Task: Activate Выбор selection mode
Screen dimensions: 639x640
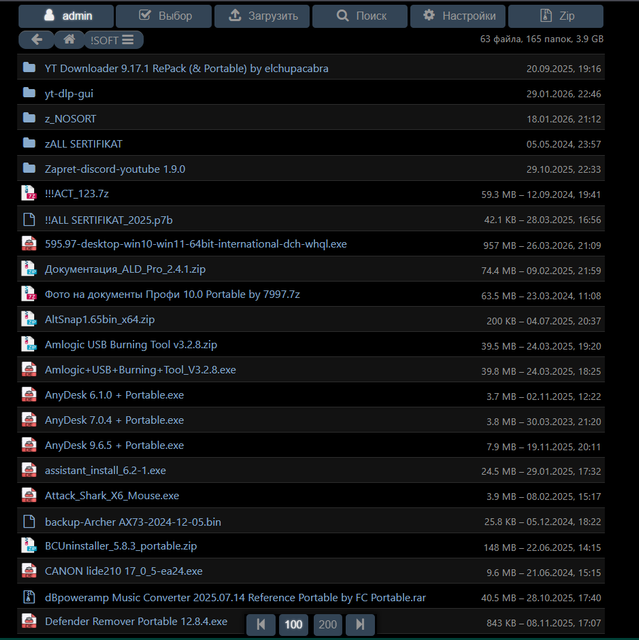Action: pos(164,16)
